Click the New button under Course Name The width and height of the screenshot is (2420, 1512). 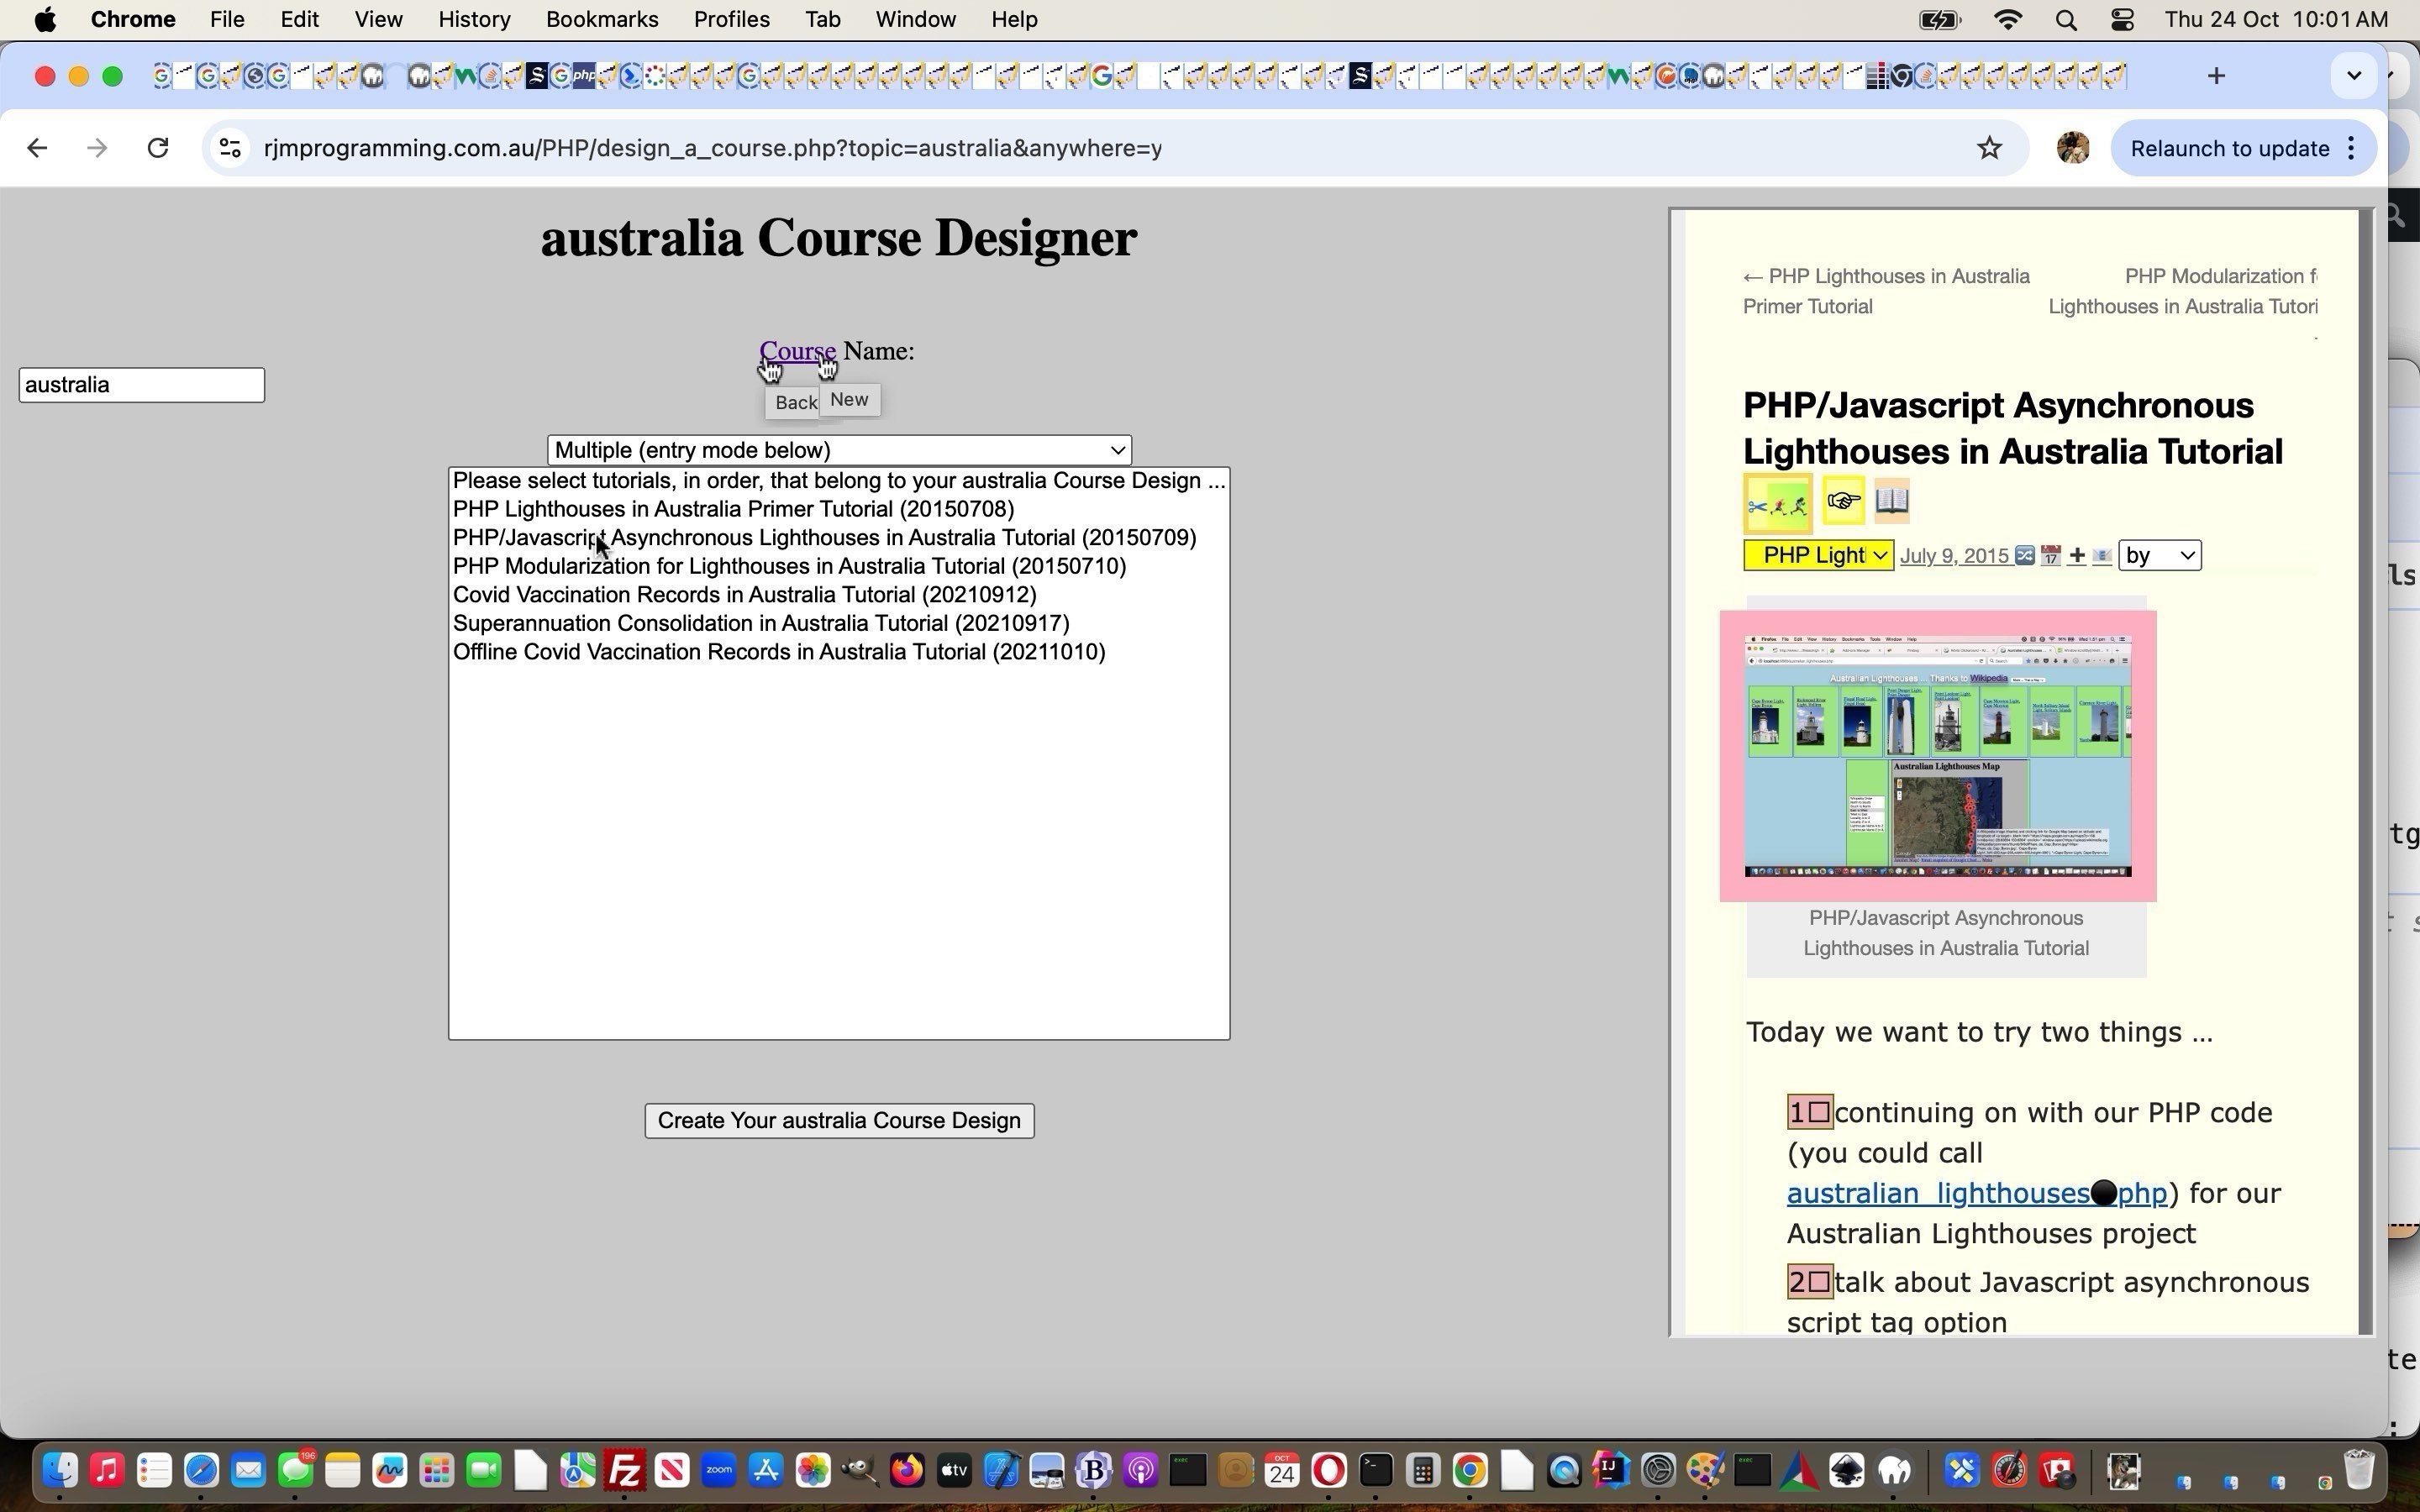click(849, 400)
